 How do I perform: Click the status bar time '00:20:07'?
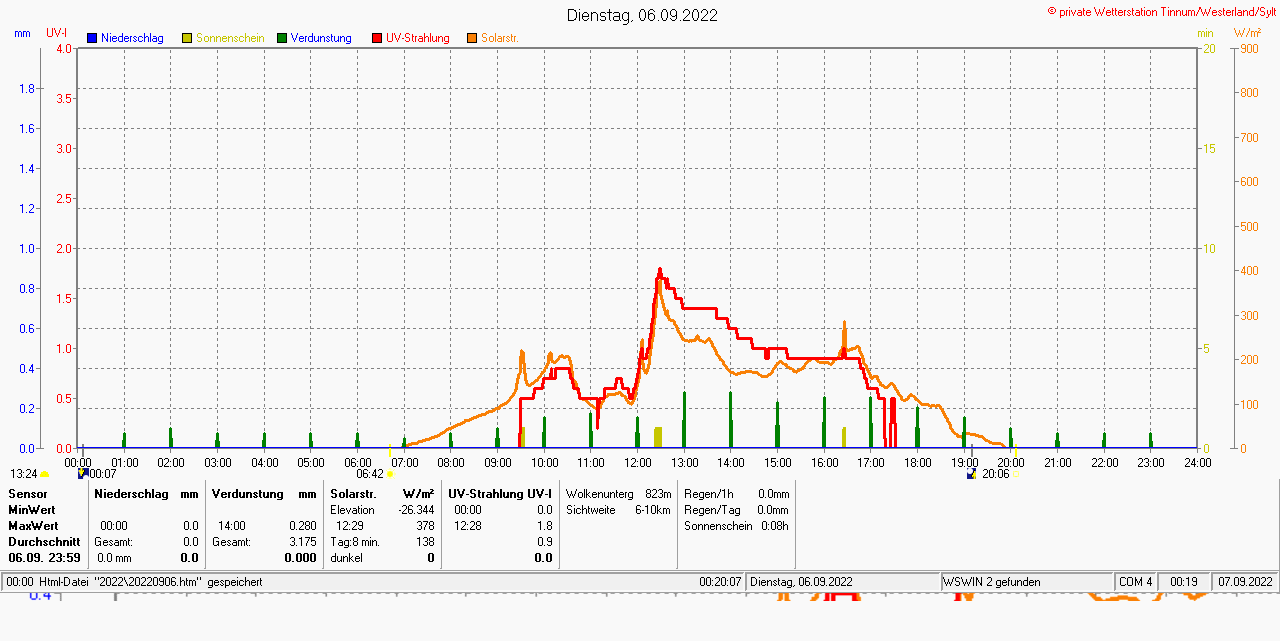pyautogui.click(x=721, y=582)
